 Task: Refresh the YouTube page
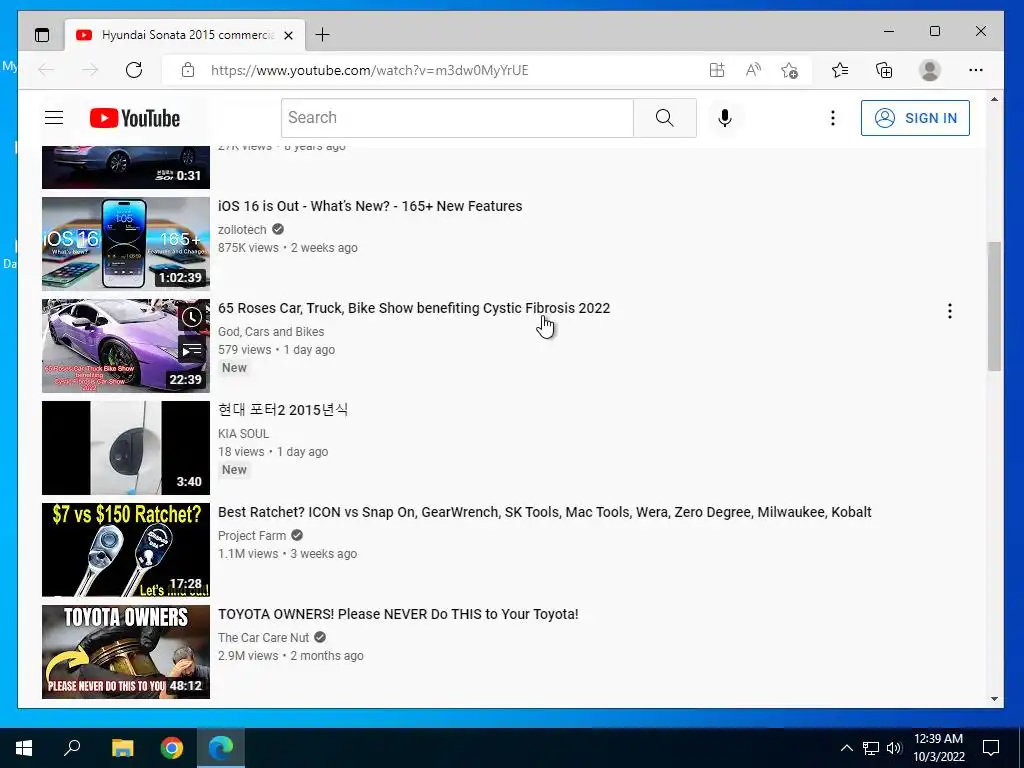(x=134, y=70)
